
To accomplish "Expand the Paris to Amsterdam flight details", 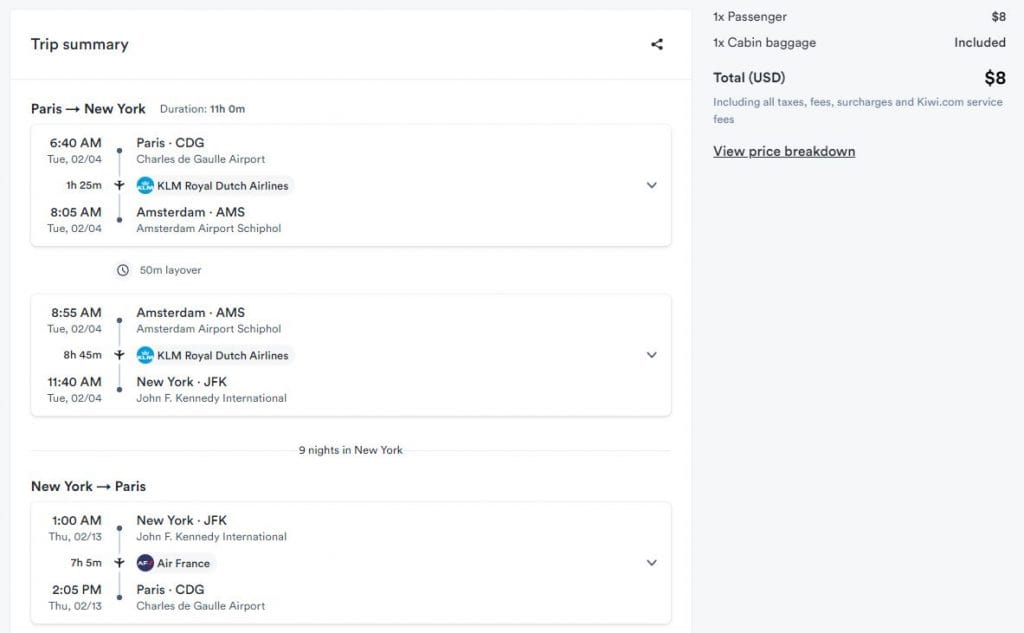I will (x=652, y=185).
